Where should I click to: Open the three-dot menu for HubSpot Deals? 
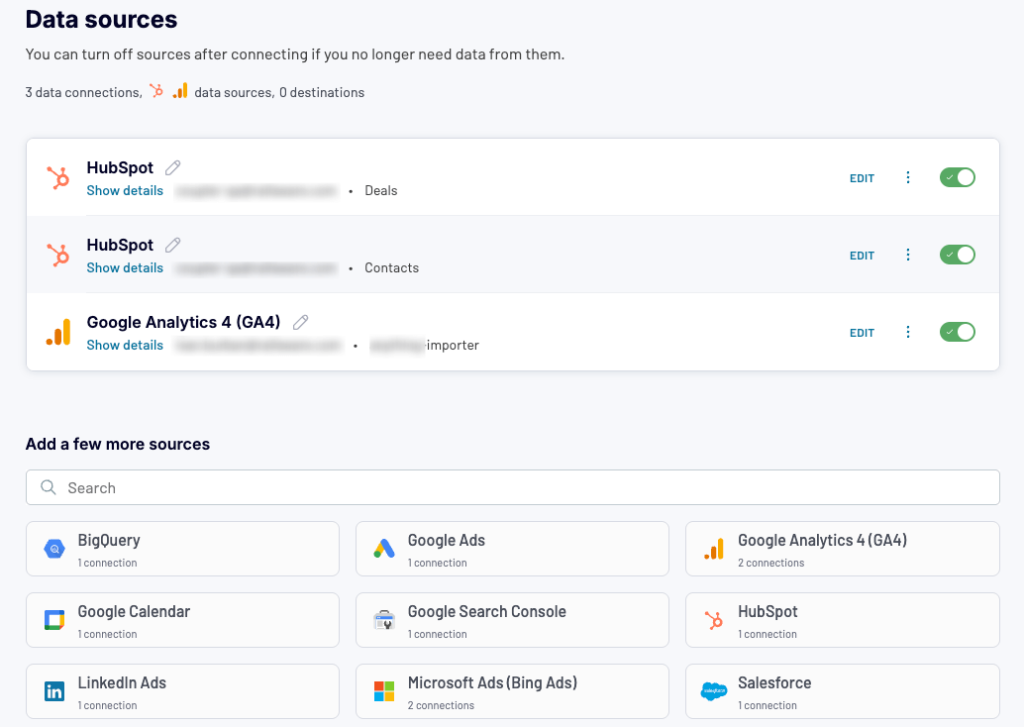(908, 178)
